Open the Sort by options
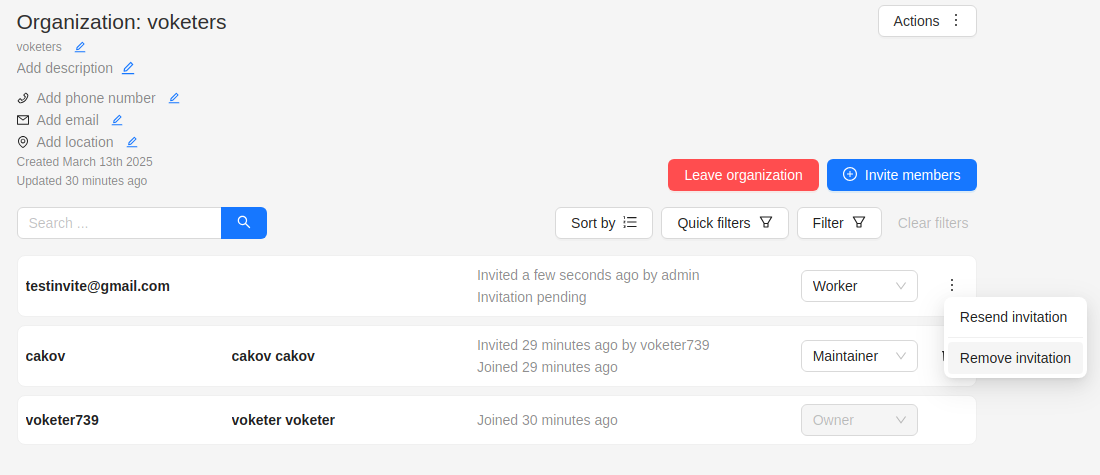The width and height of the screenshot is (1100, 475). [x=604, y=223]
